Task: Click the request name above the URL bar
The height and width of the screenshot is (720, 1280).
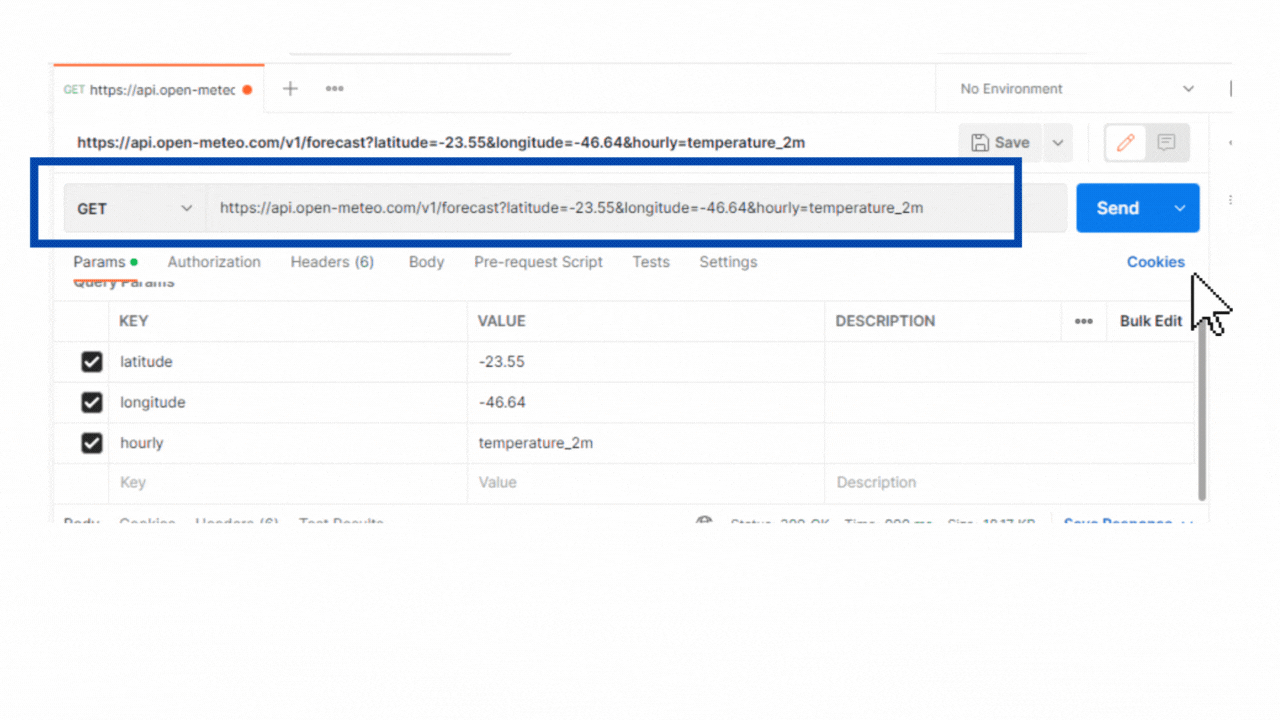Action: point(441,143)
